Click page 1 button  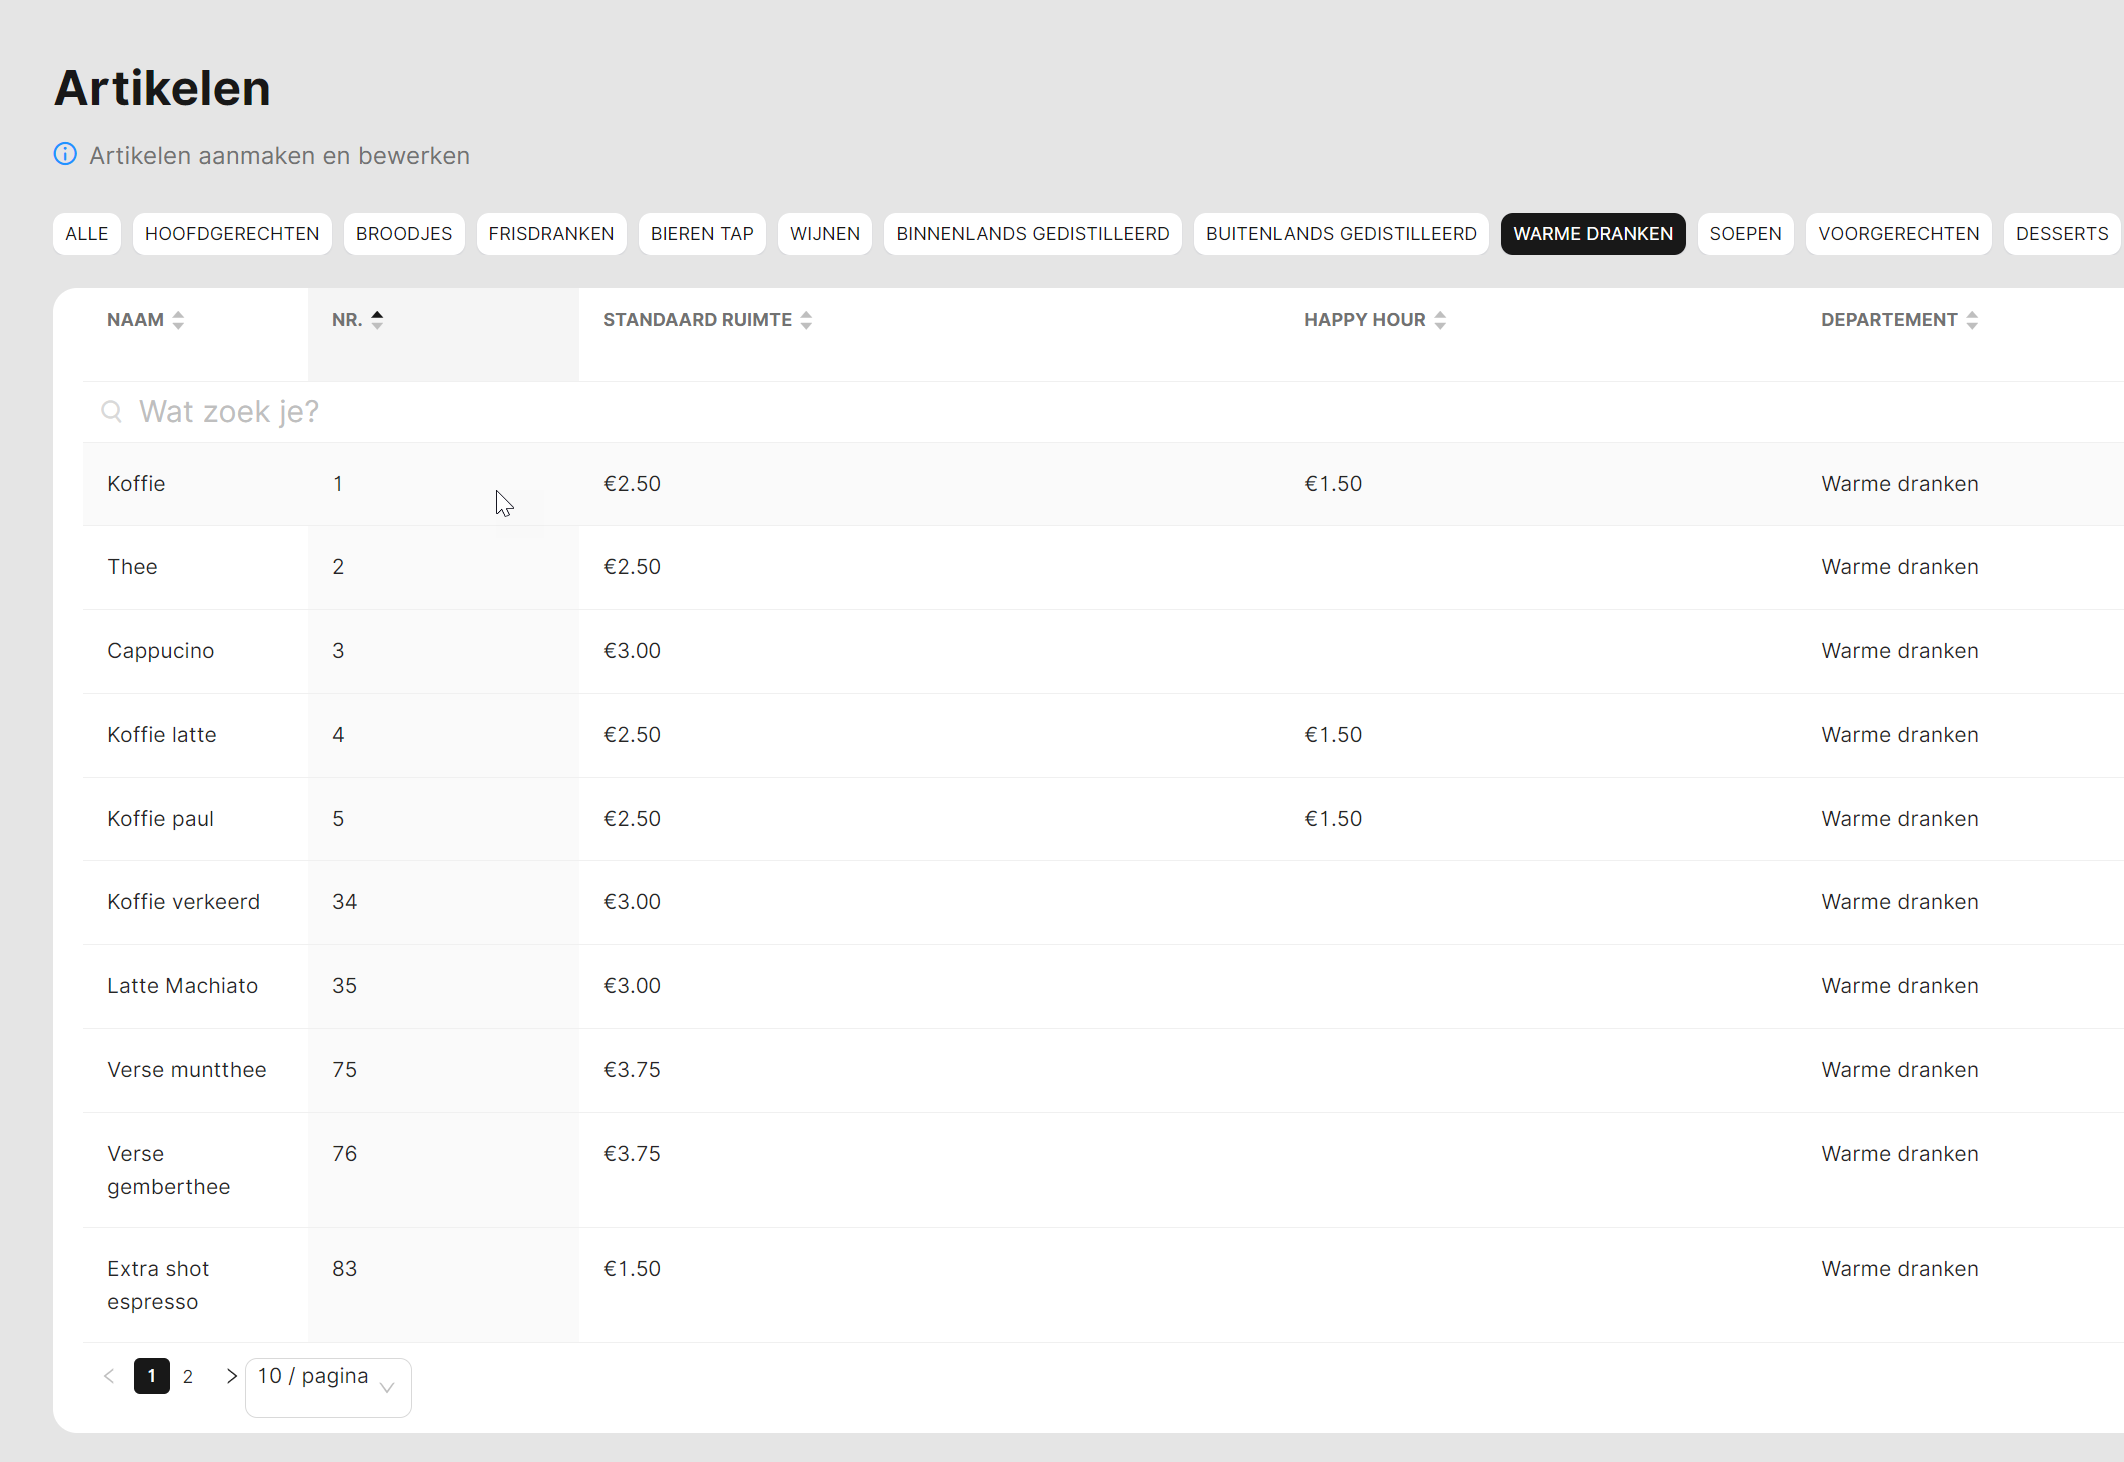click(x=152, y=1376)
